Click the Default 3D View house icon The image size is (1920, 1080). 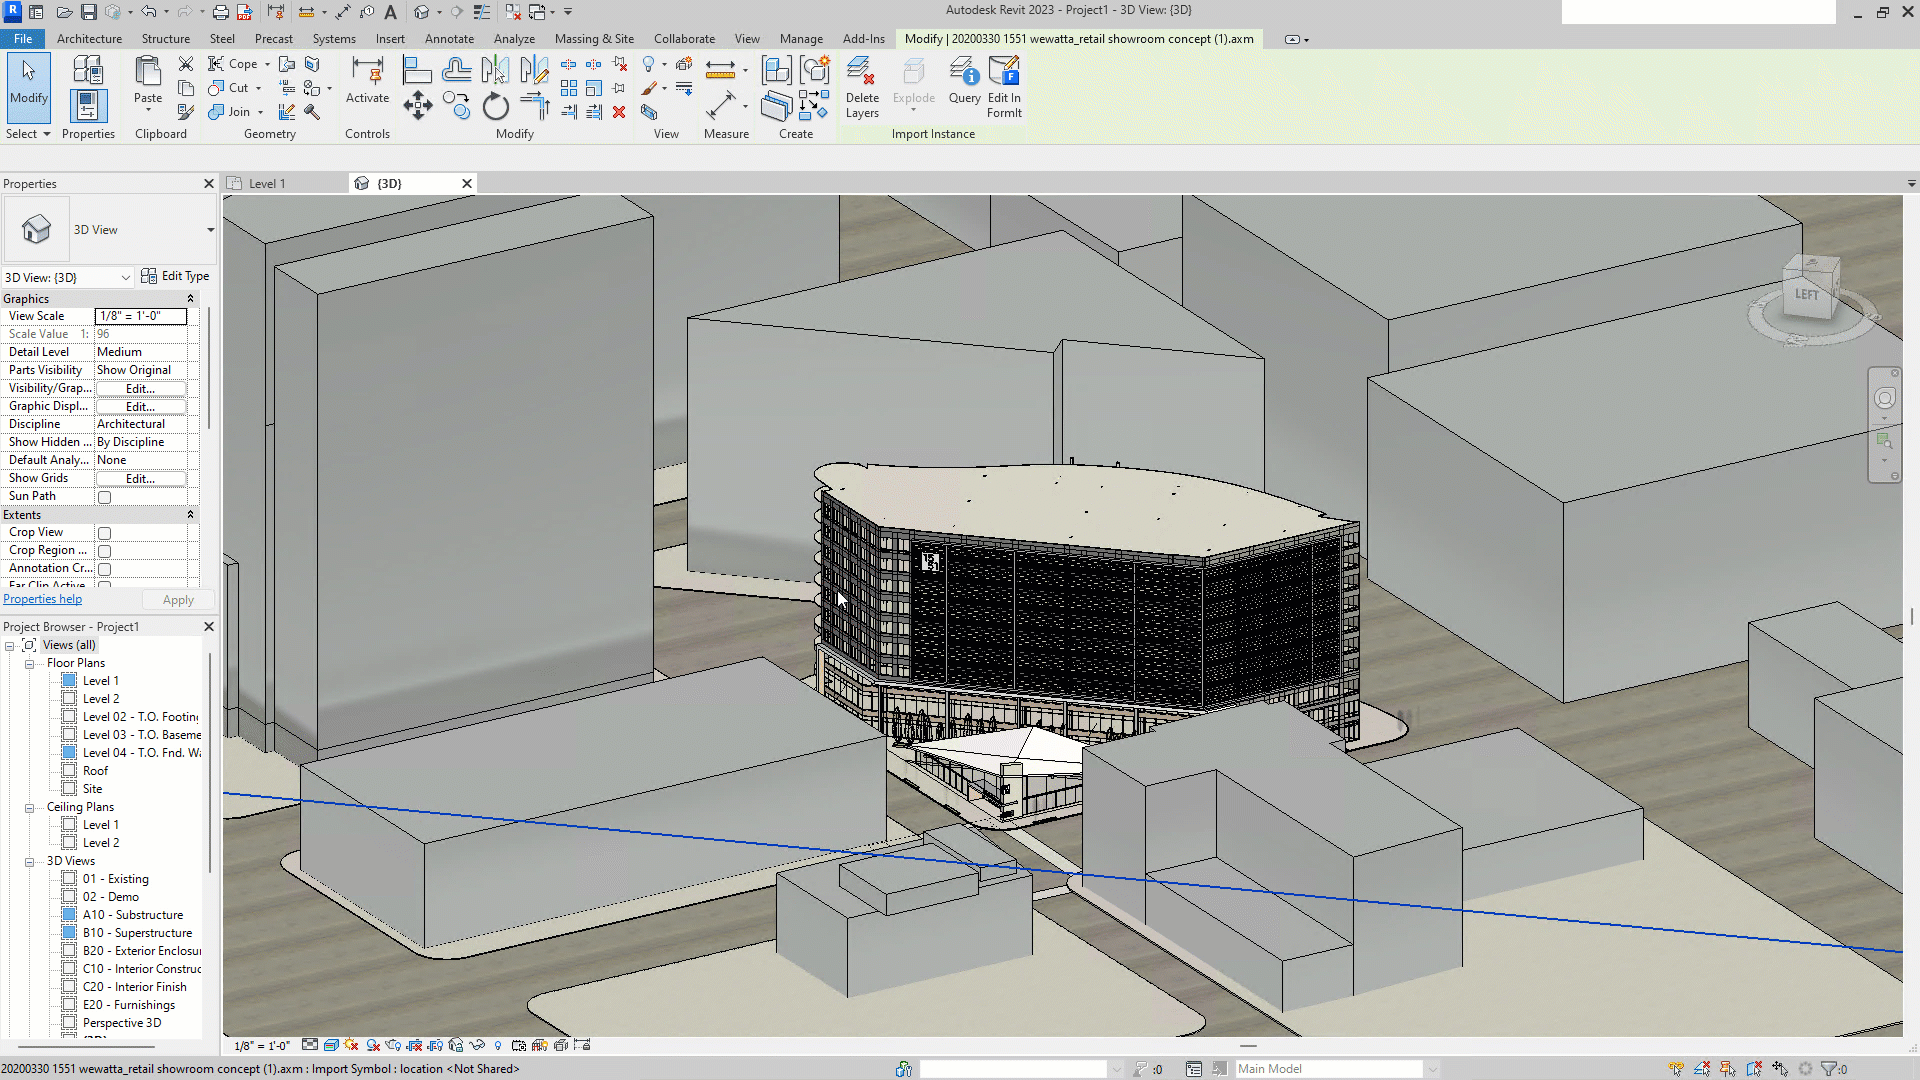click(x=422, y=12)
